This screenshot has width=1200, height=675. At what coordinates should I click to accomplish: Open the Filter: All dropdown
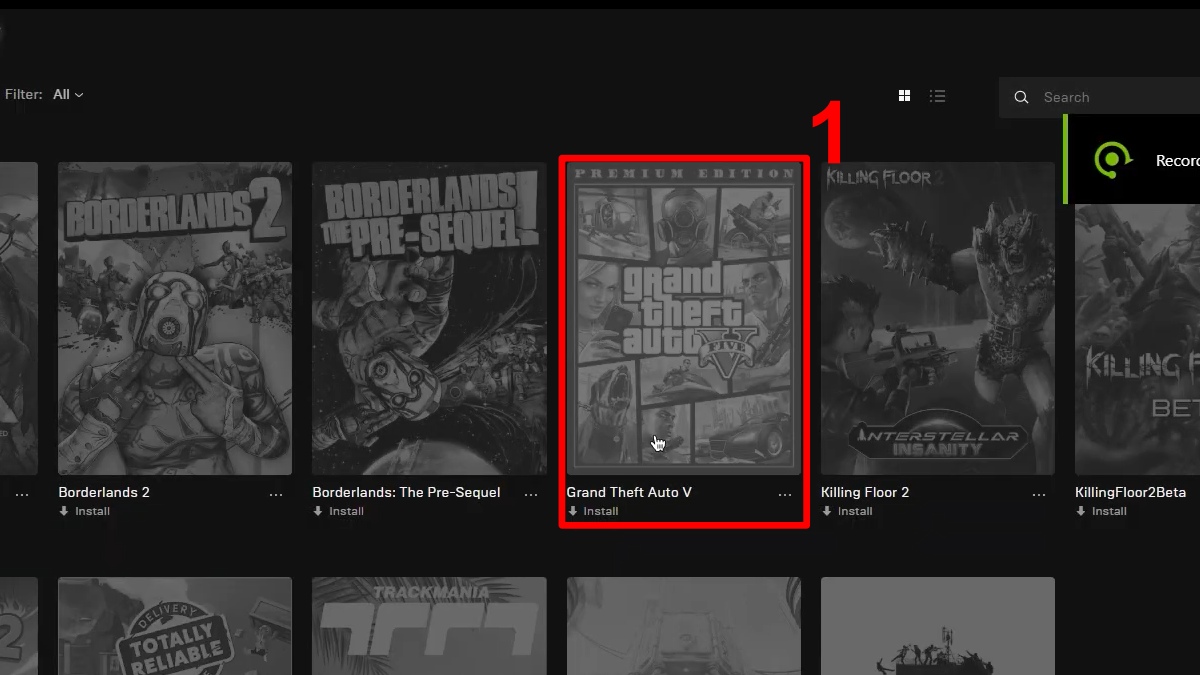point(45,94)
